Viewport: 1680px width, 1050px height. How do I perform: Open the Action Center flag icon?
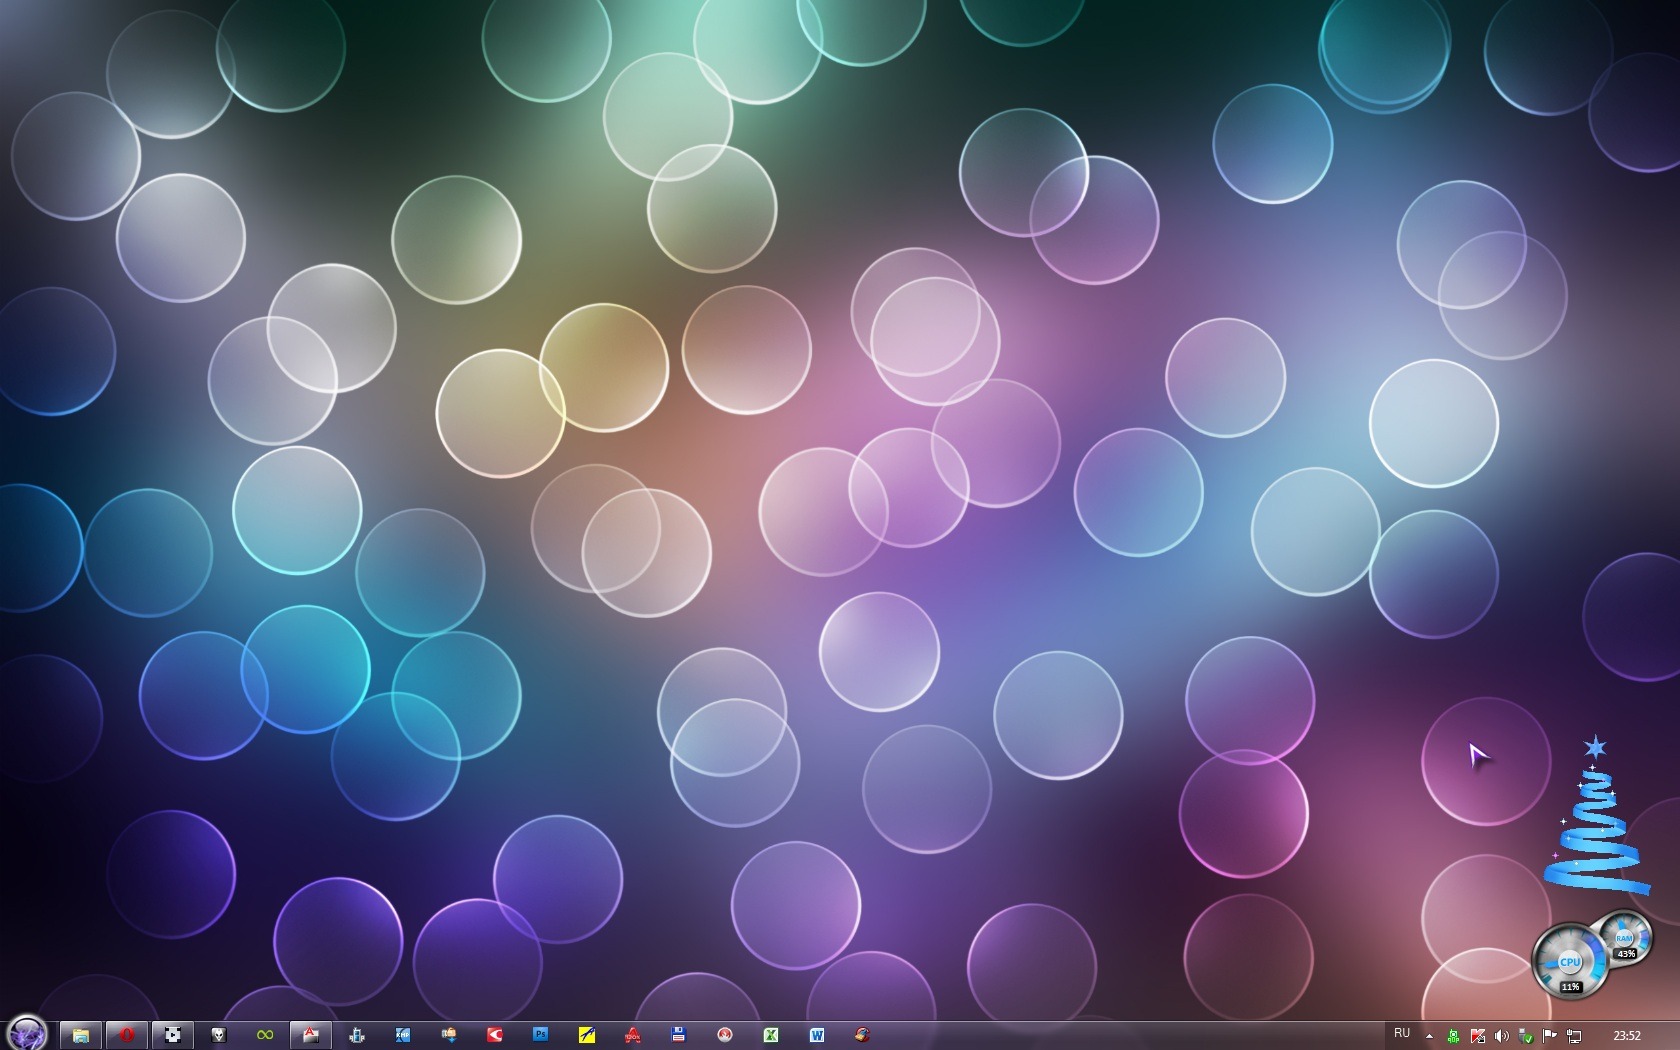(1549, 1036)
